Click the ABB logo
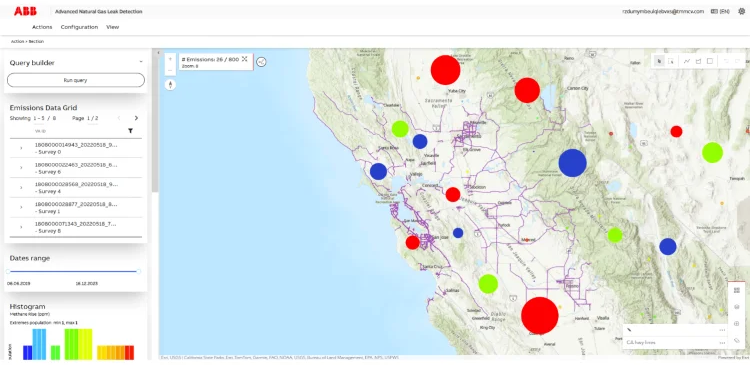 pos(25,11)
